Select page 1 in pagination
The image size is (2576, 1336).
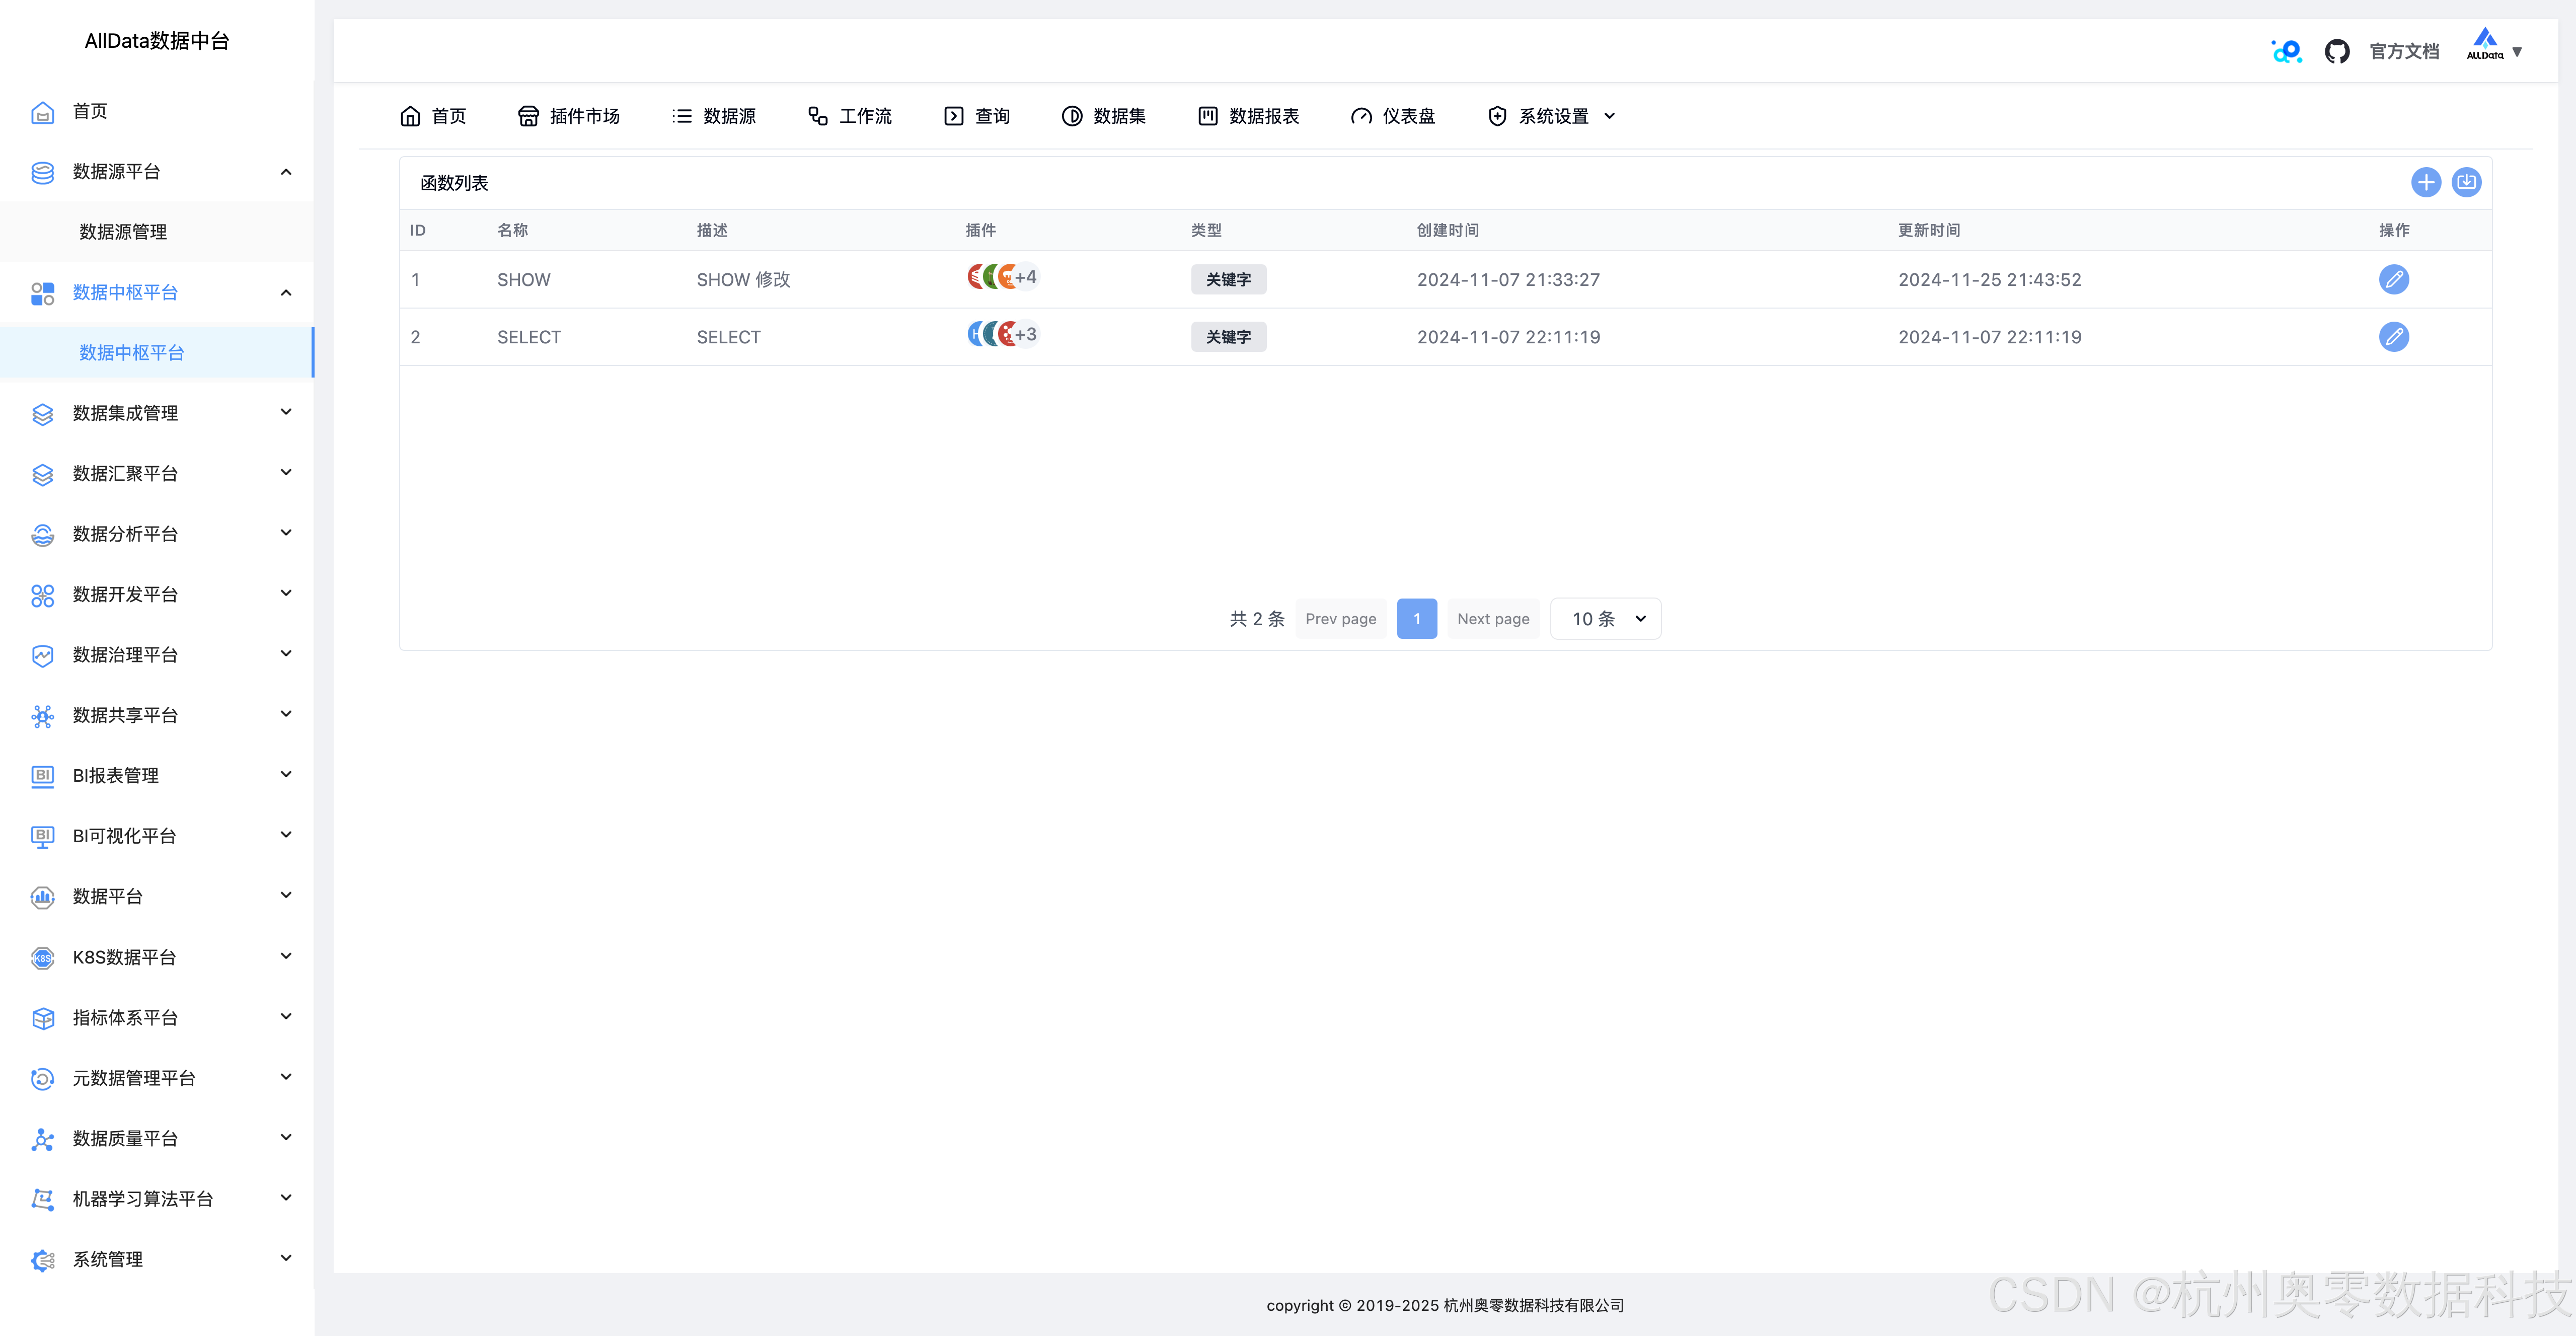pos(1416,619)
